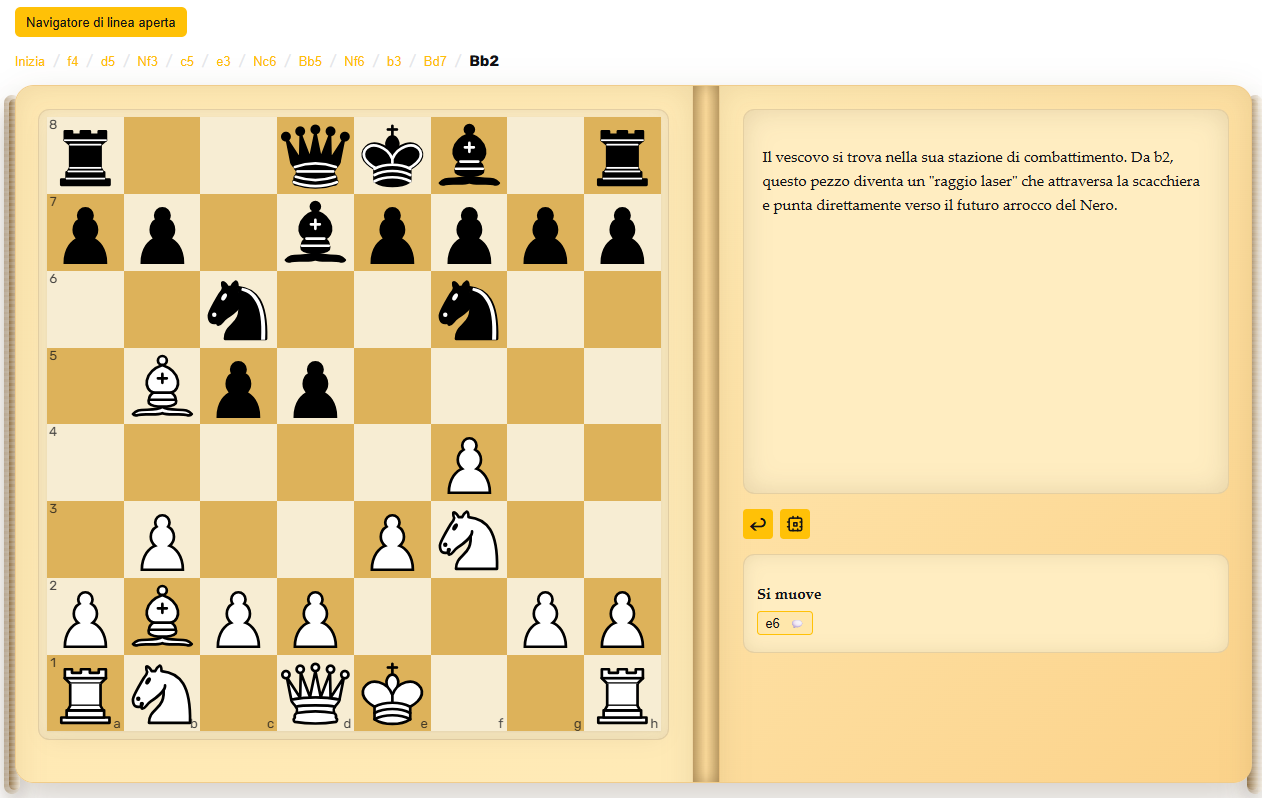This screenshot has height=798, width=1262.
Task: Jump to Nf3 in the move breadcrumb
Action: pos(147,61)
